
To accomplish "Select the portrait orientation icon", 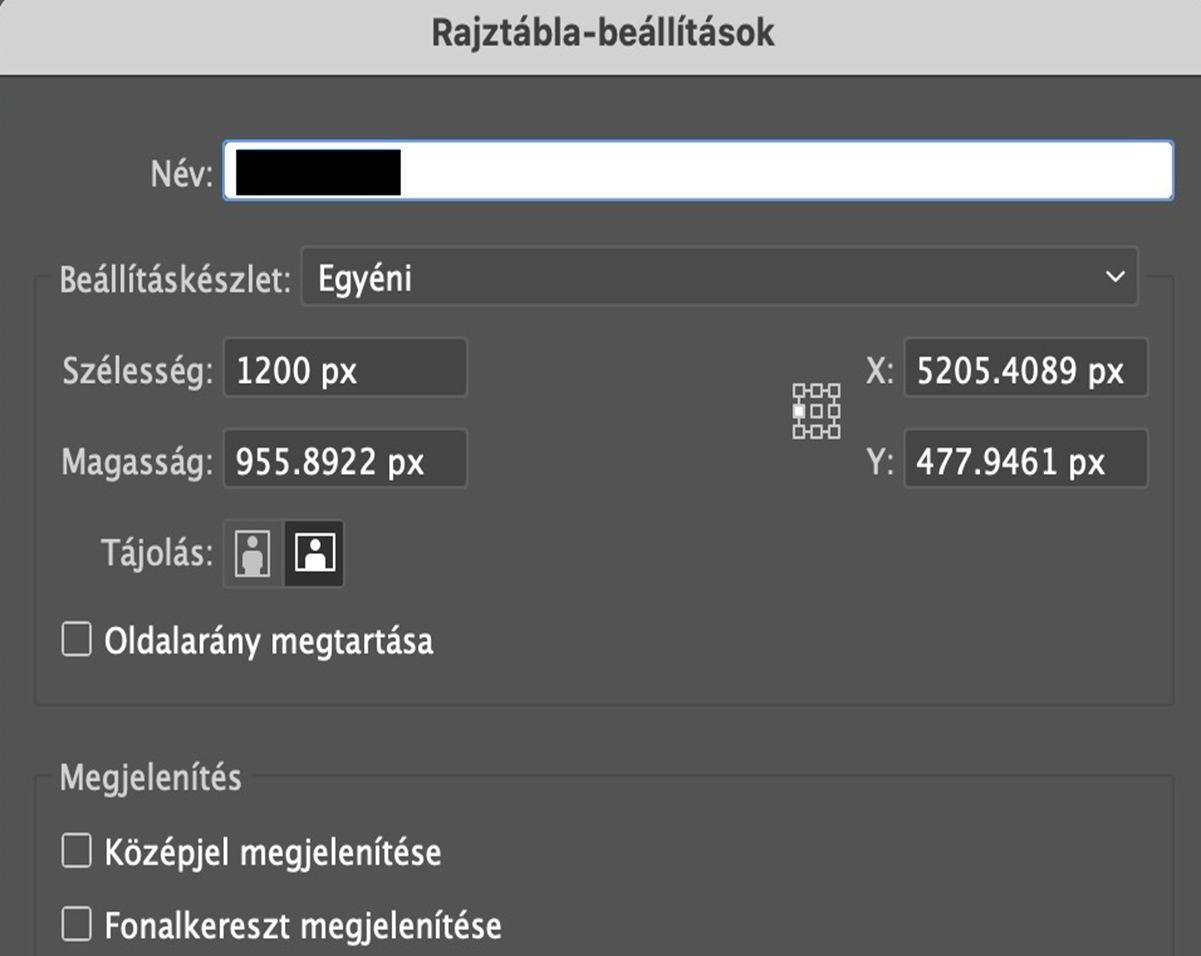I will tap(252, 552).
